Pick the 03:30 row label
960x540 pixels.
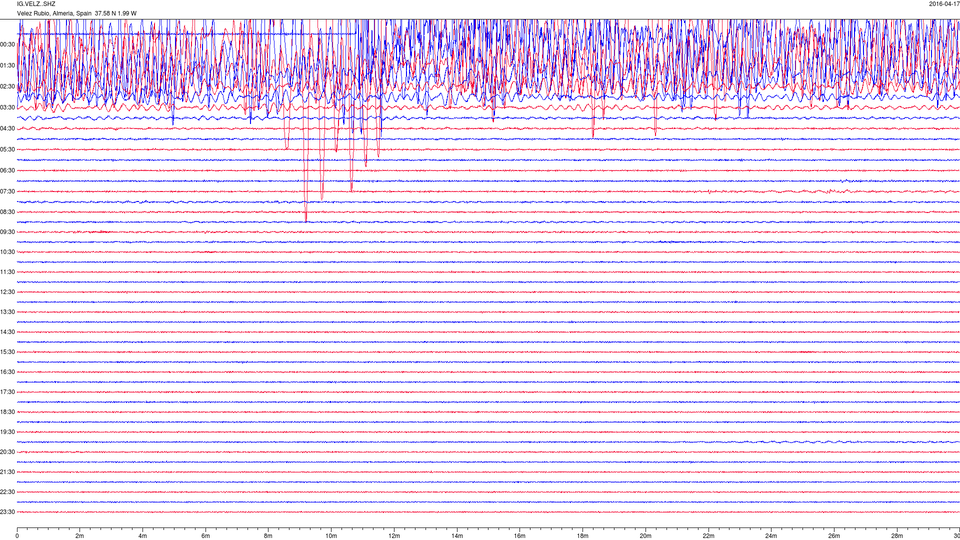tap(7, 108)
